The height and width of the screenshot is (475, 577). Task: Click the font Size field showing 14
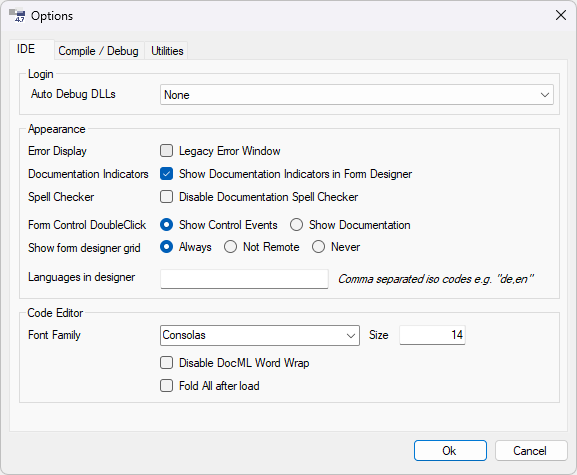[x=432, y=335]
